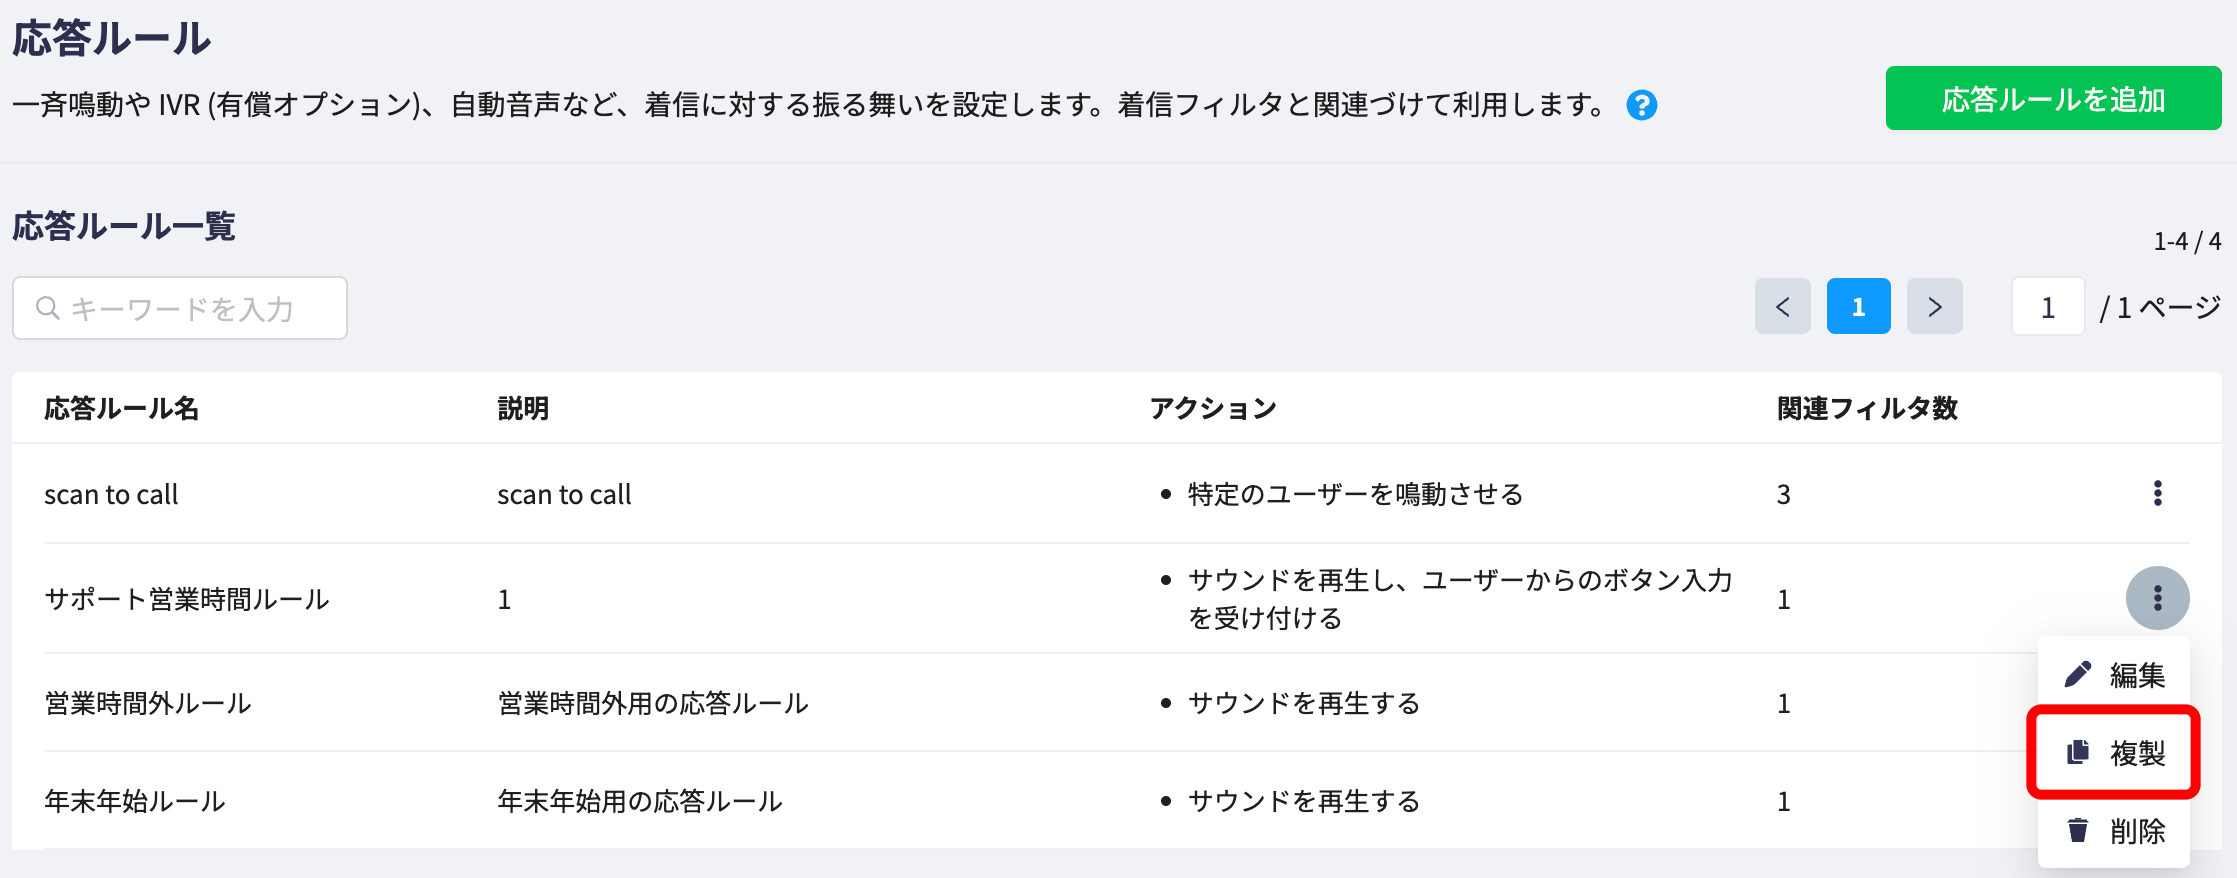The height and width of the screenshot is (878, 2237).
Task: Click the 応答ルールを追加 button
Action: click(2054, 99)
